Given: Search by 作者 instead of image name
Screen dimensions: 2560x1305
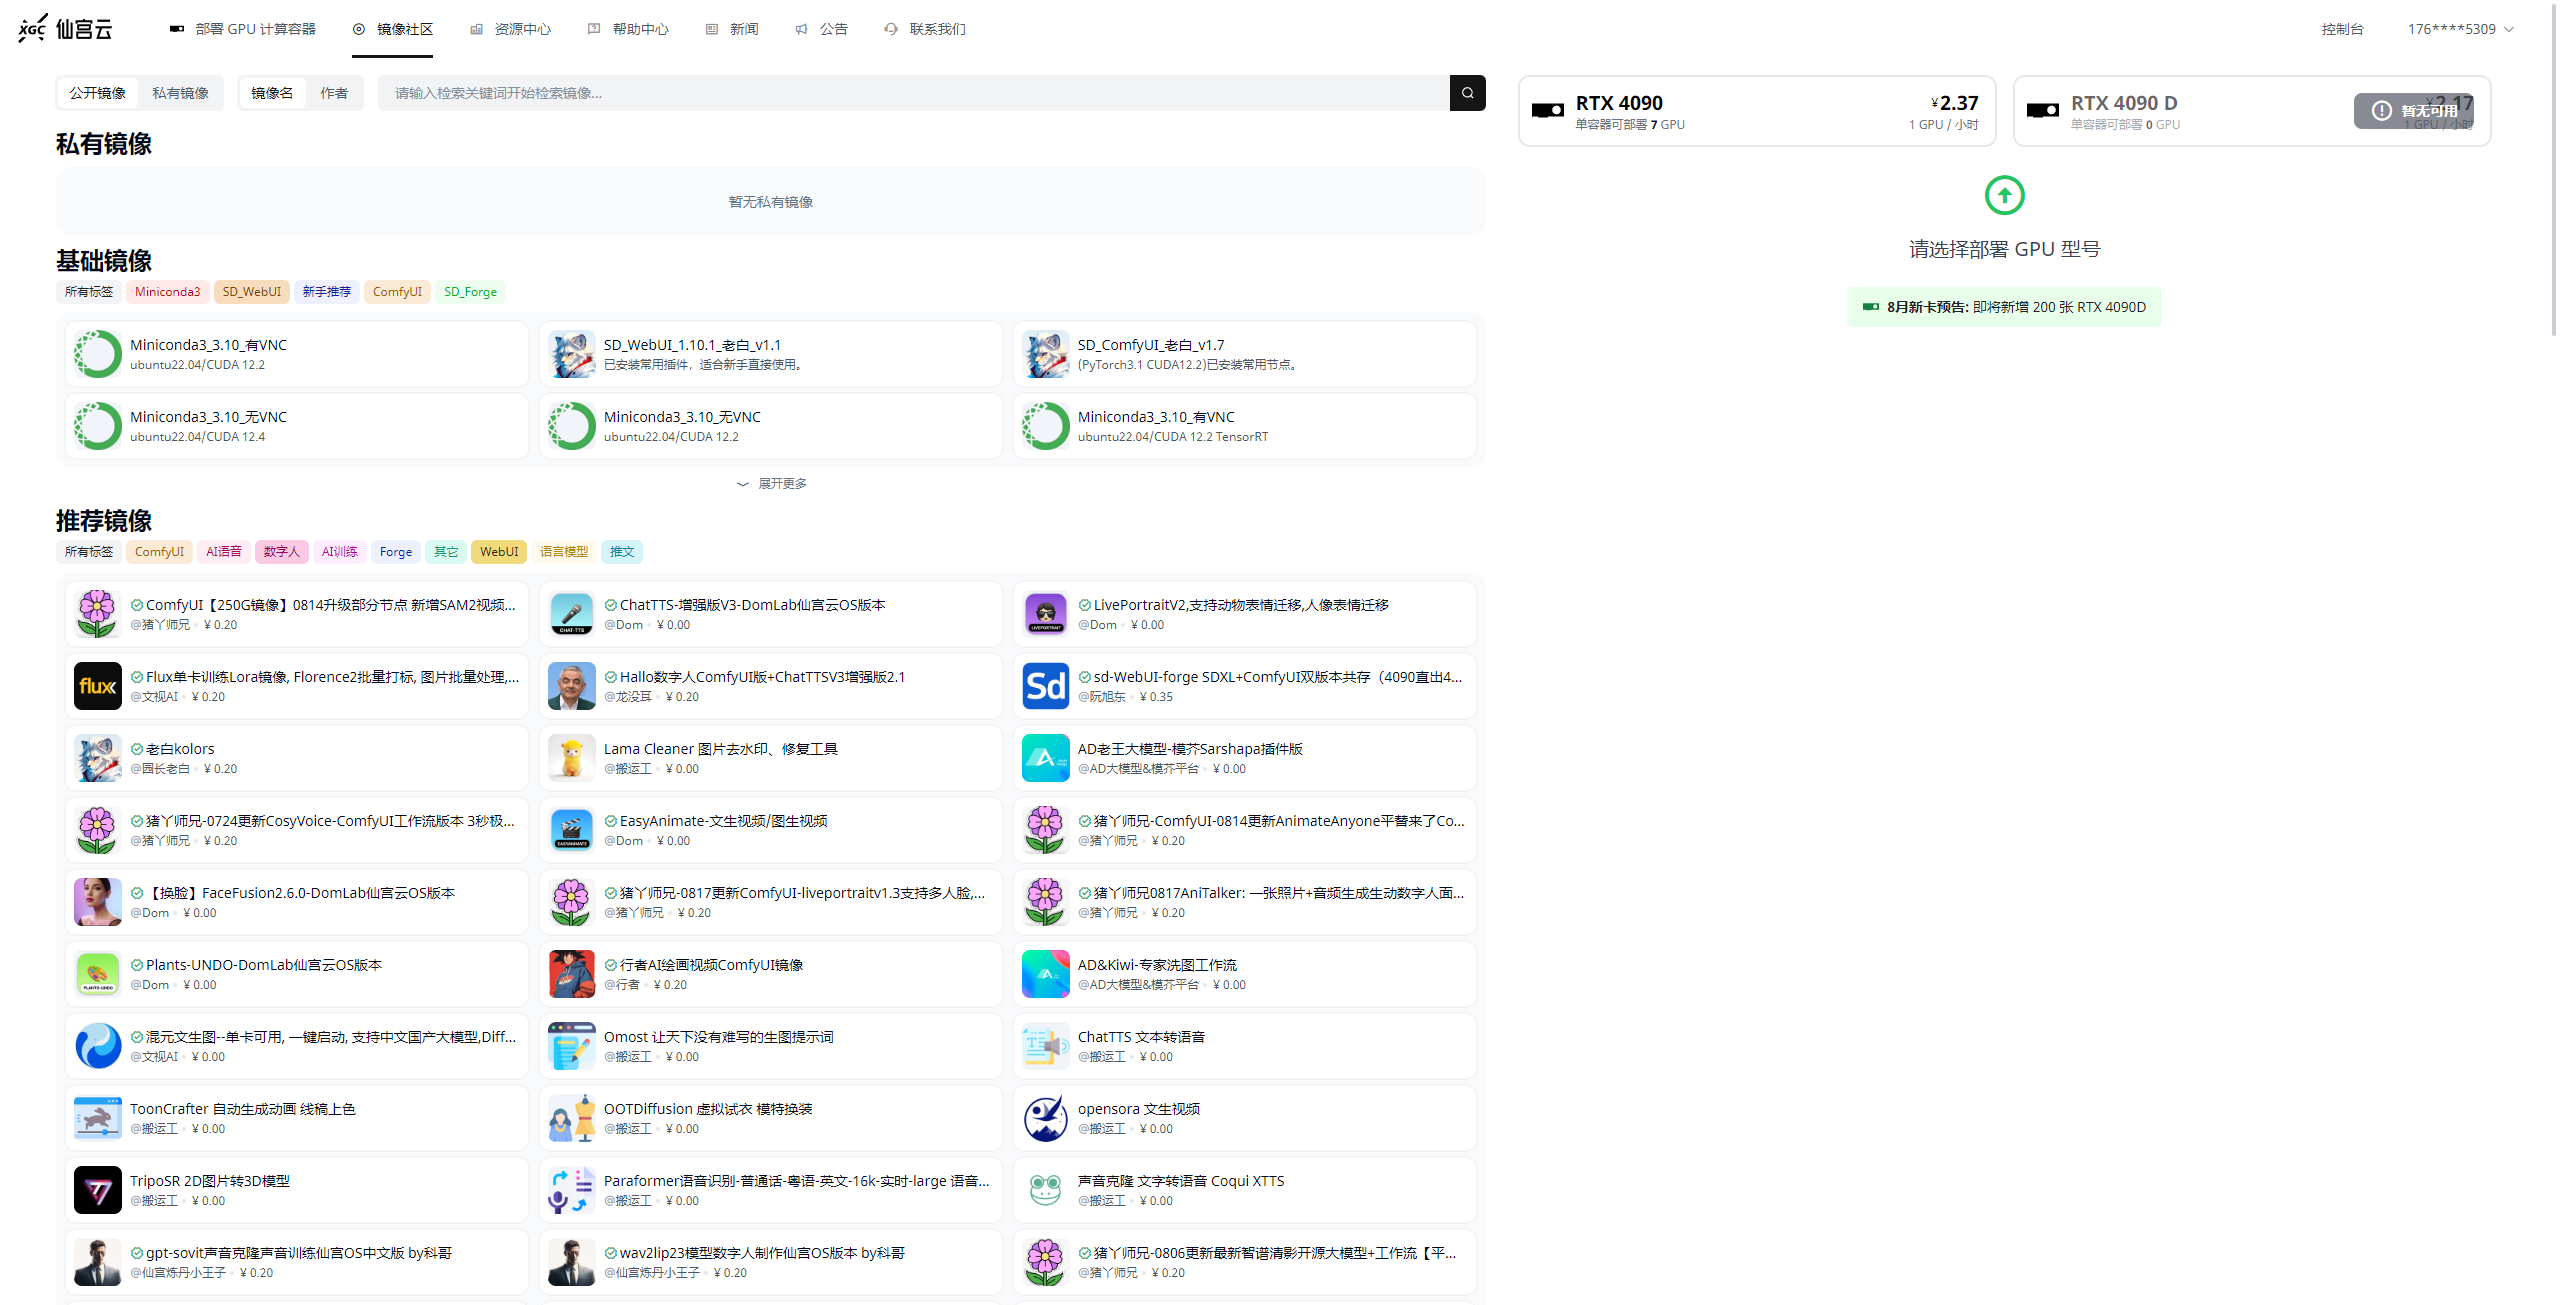Looking at the screenshot, I should pyautogui.click(x=334, y=93).
